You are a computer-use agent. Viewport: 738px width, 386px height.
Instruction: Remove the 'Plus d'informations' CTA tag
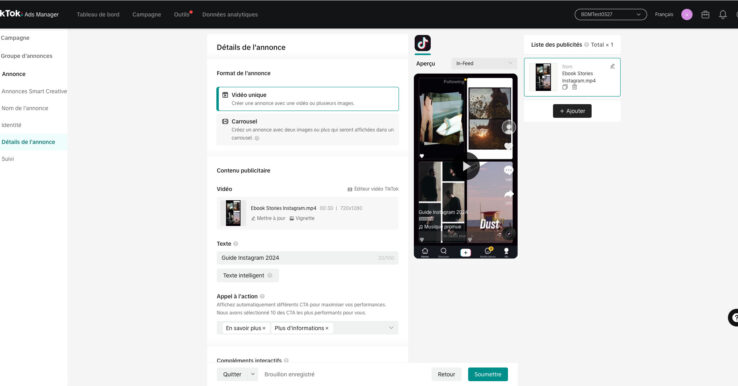[327, 328]
